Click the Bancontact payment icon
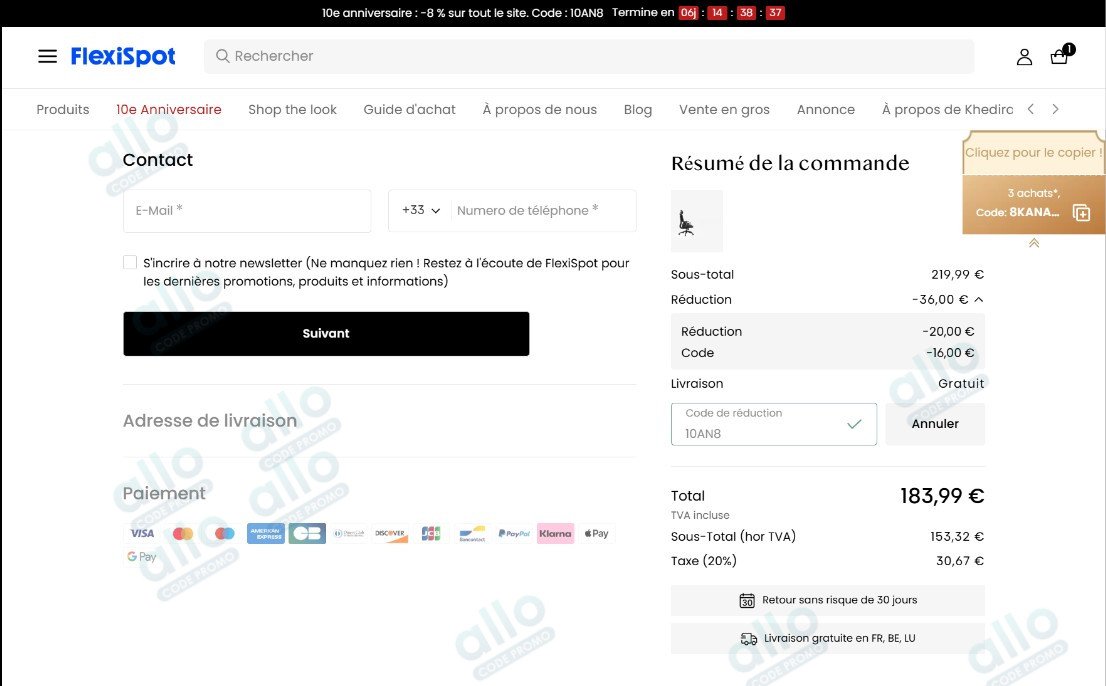Image resolution: width=1106 pixels, height=686 pixels. pos(472,534)
